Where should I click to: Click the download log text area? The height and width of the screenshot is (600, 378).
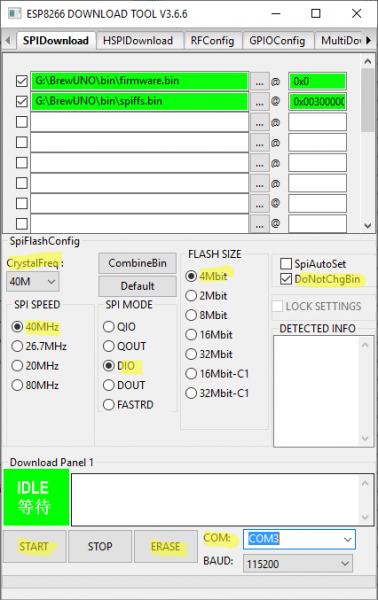(x=222, y=499)
